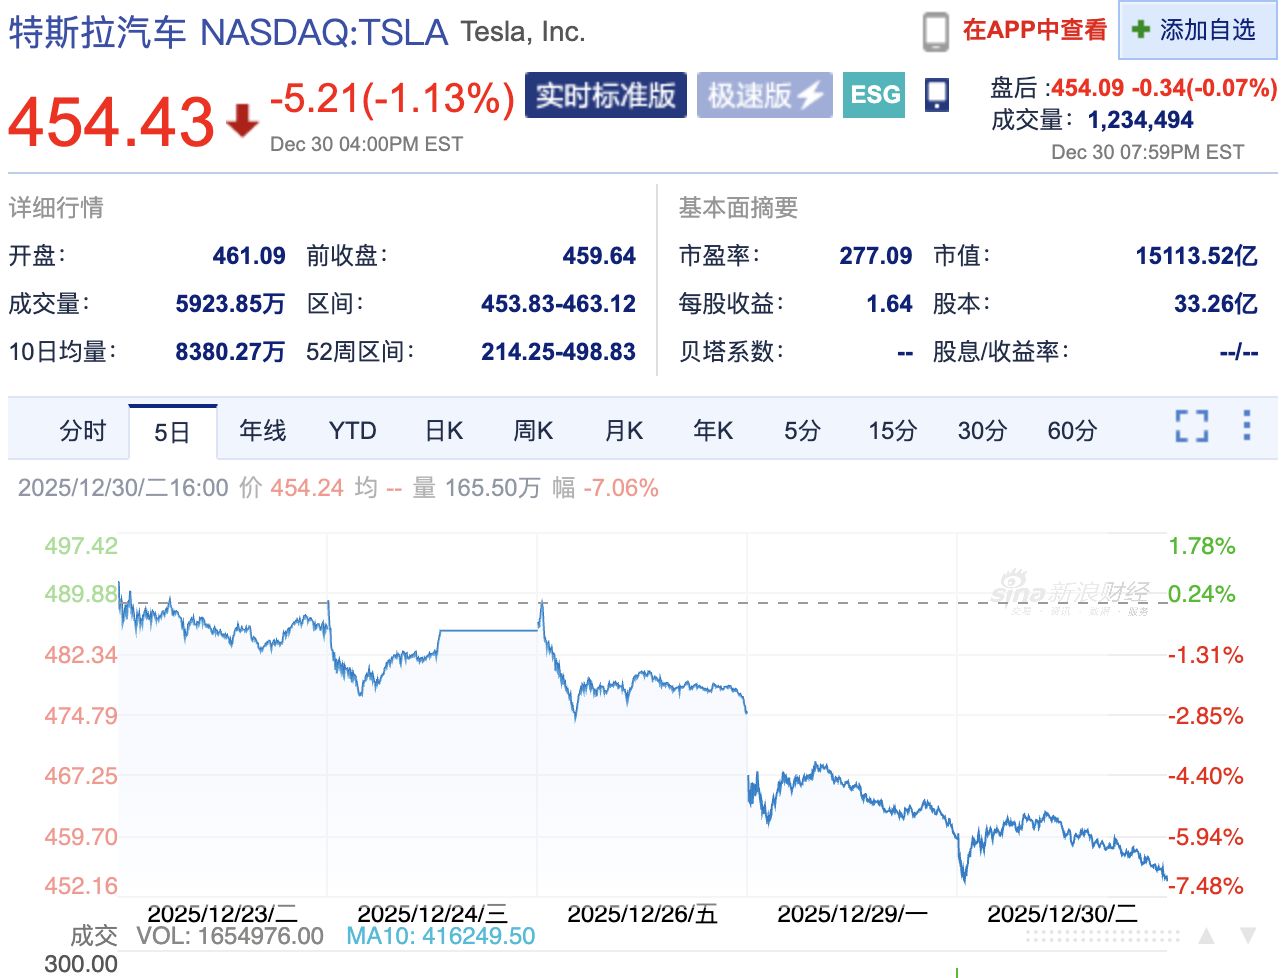This screenshot has width=1284, height=978.
Task: Switch to 实时标准版 real-time standard mode
Action: point(605,95)
